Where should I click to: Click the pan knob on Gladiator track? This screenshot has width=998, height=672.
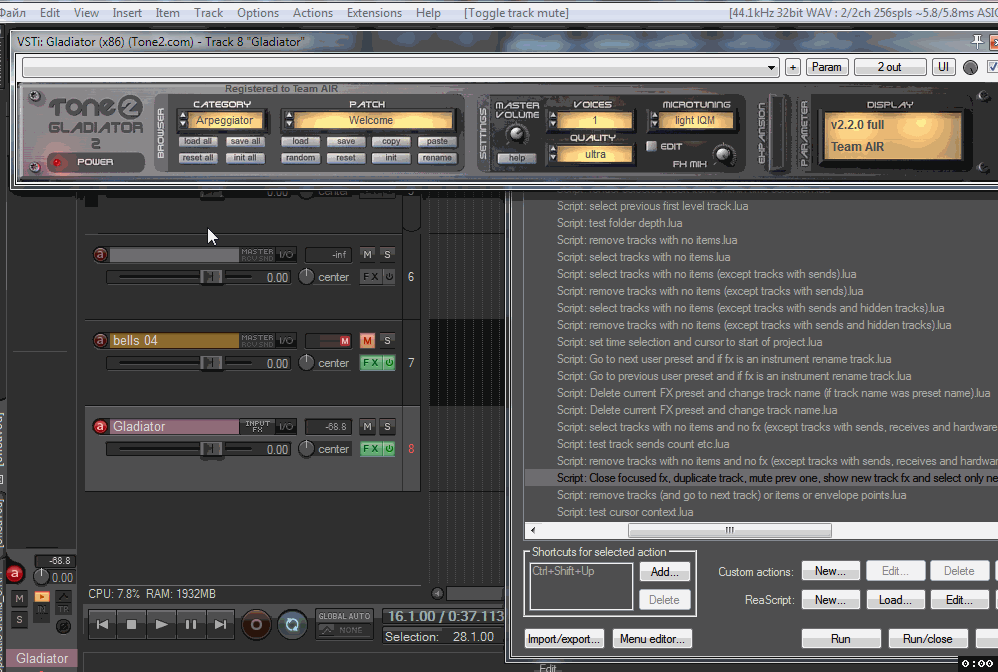306,449
